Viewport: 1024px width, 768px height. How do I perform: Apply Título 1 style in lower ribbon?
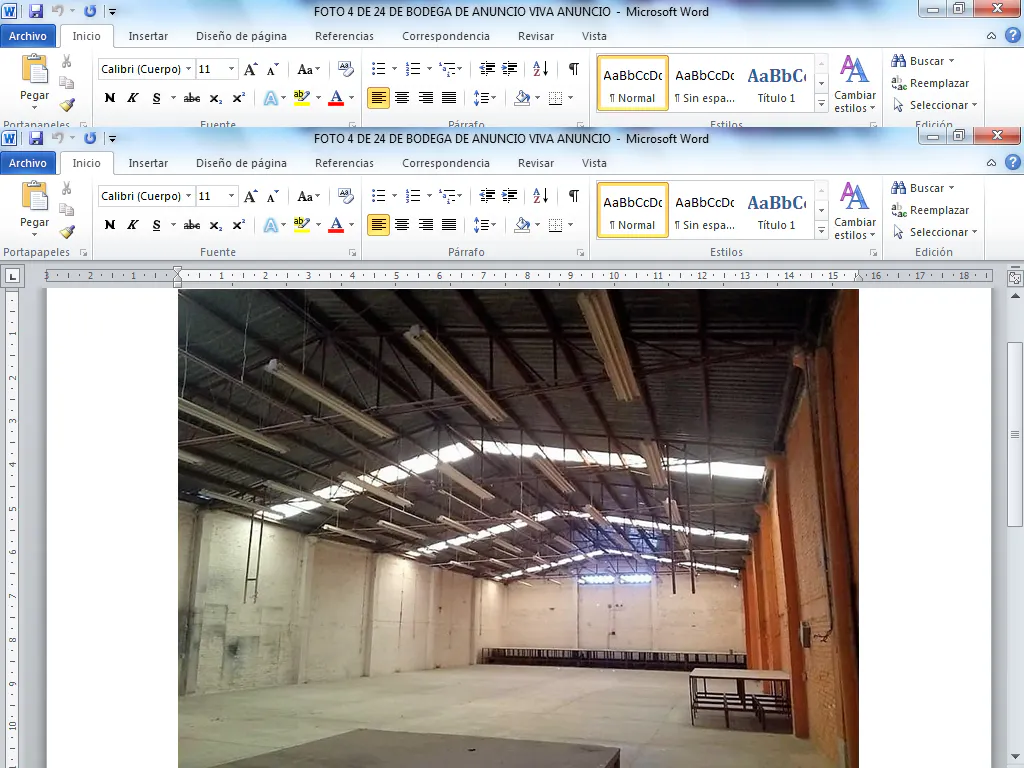[776, 212]
